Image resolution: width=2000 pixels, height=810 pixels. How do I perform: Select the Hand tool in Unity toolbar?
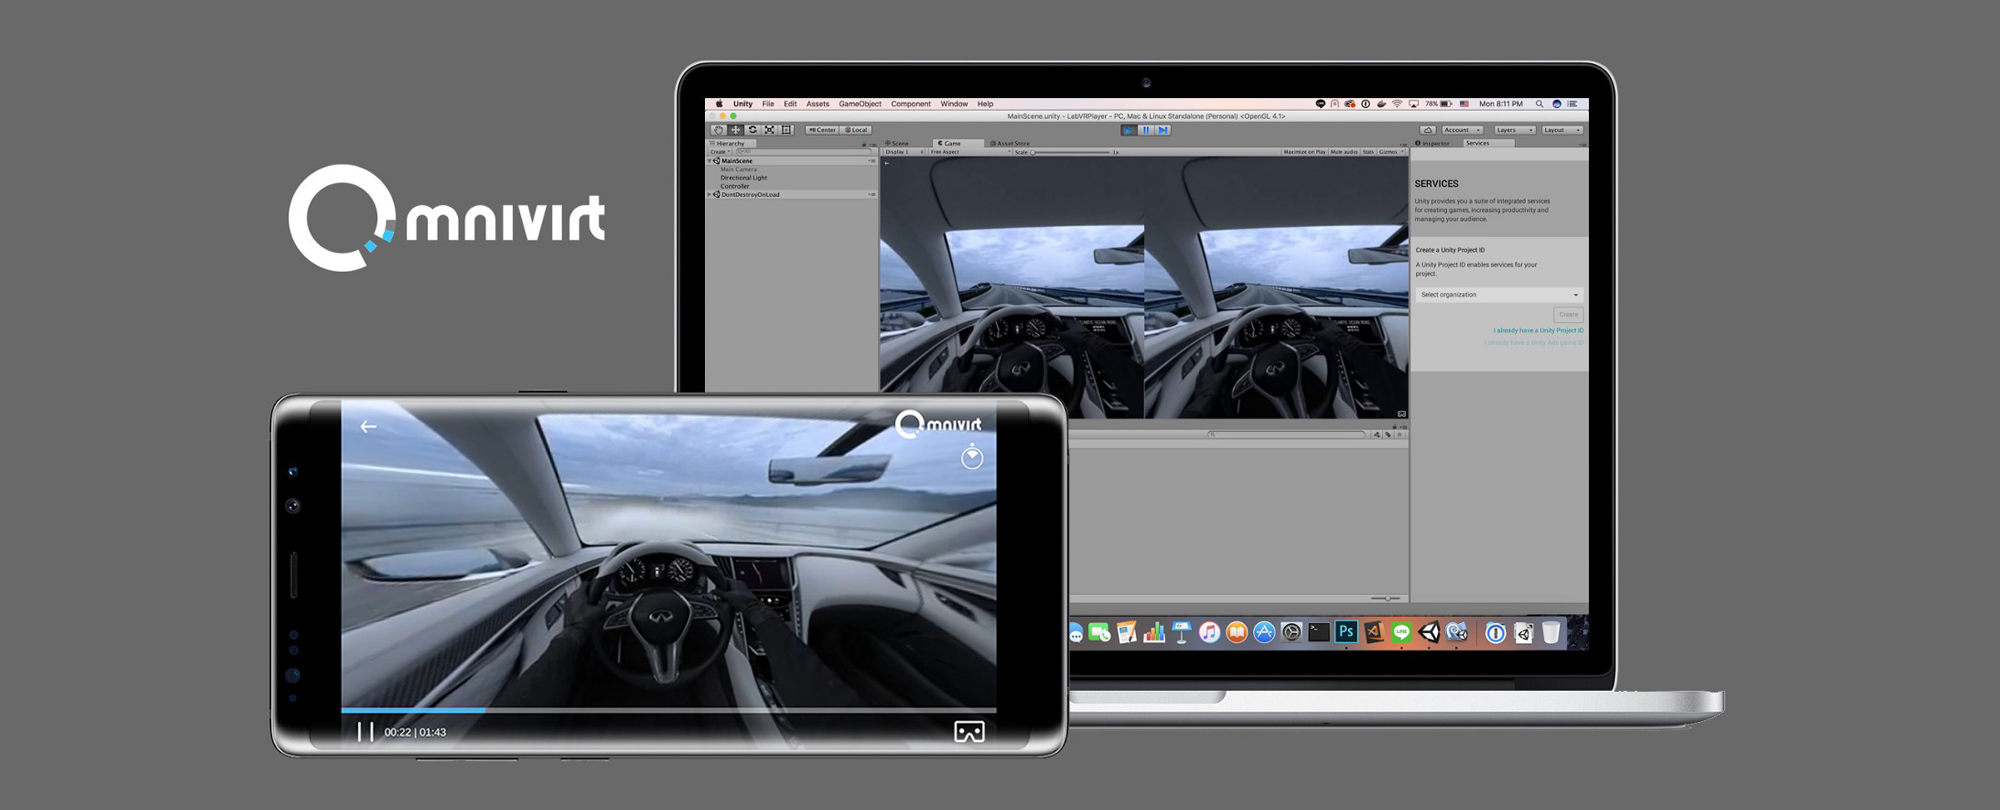[x=718, y=130]
